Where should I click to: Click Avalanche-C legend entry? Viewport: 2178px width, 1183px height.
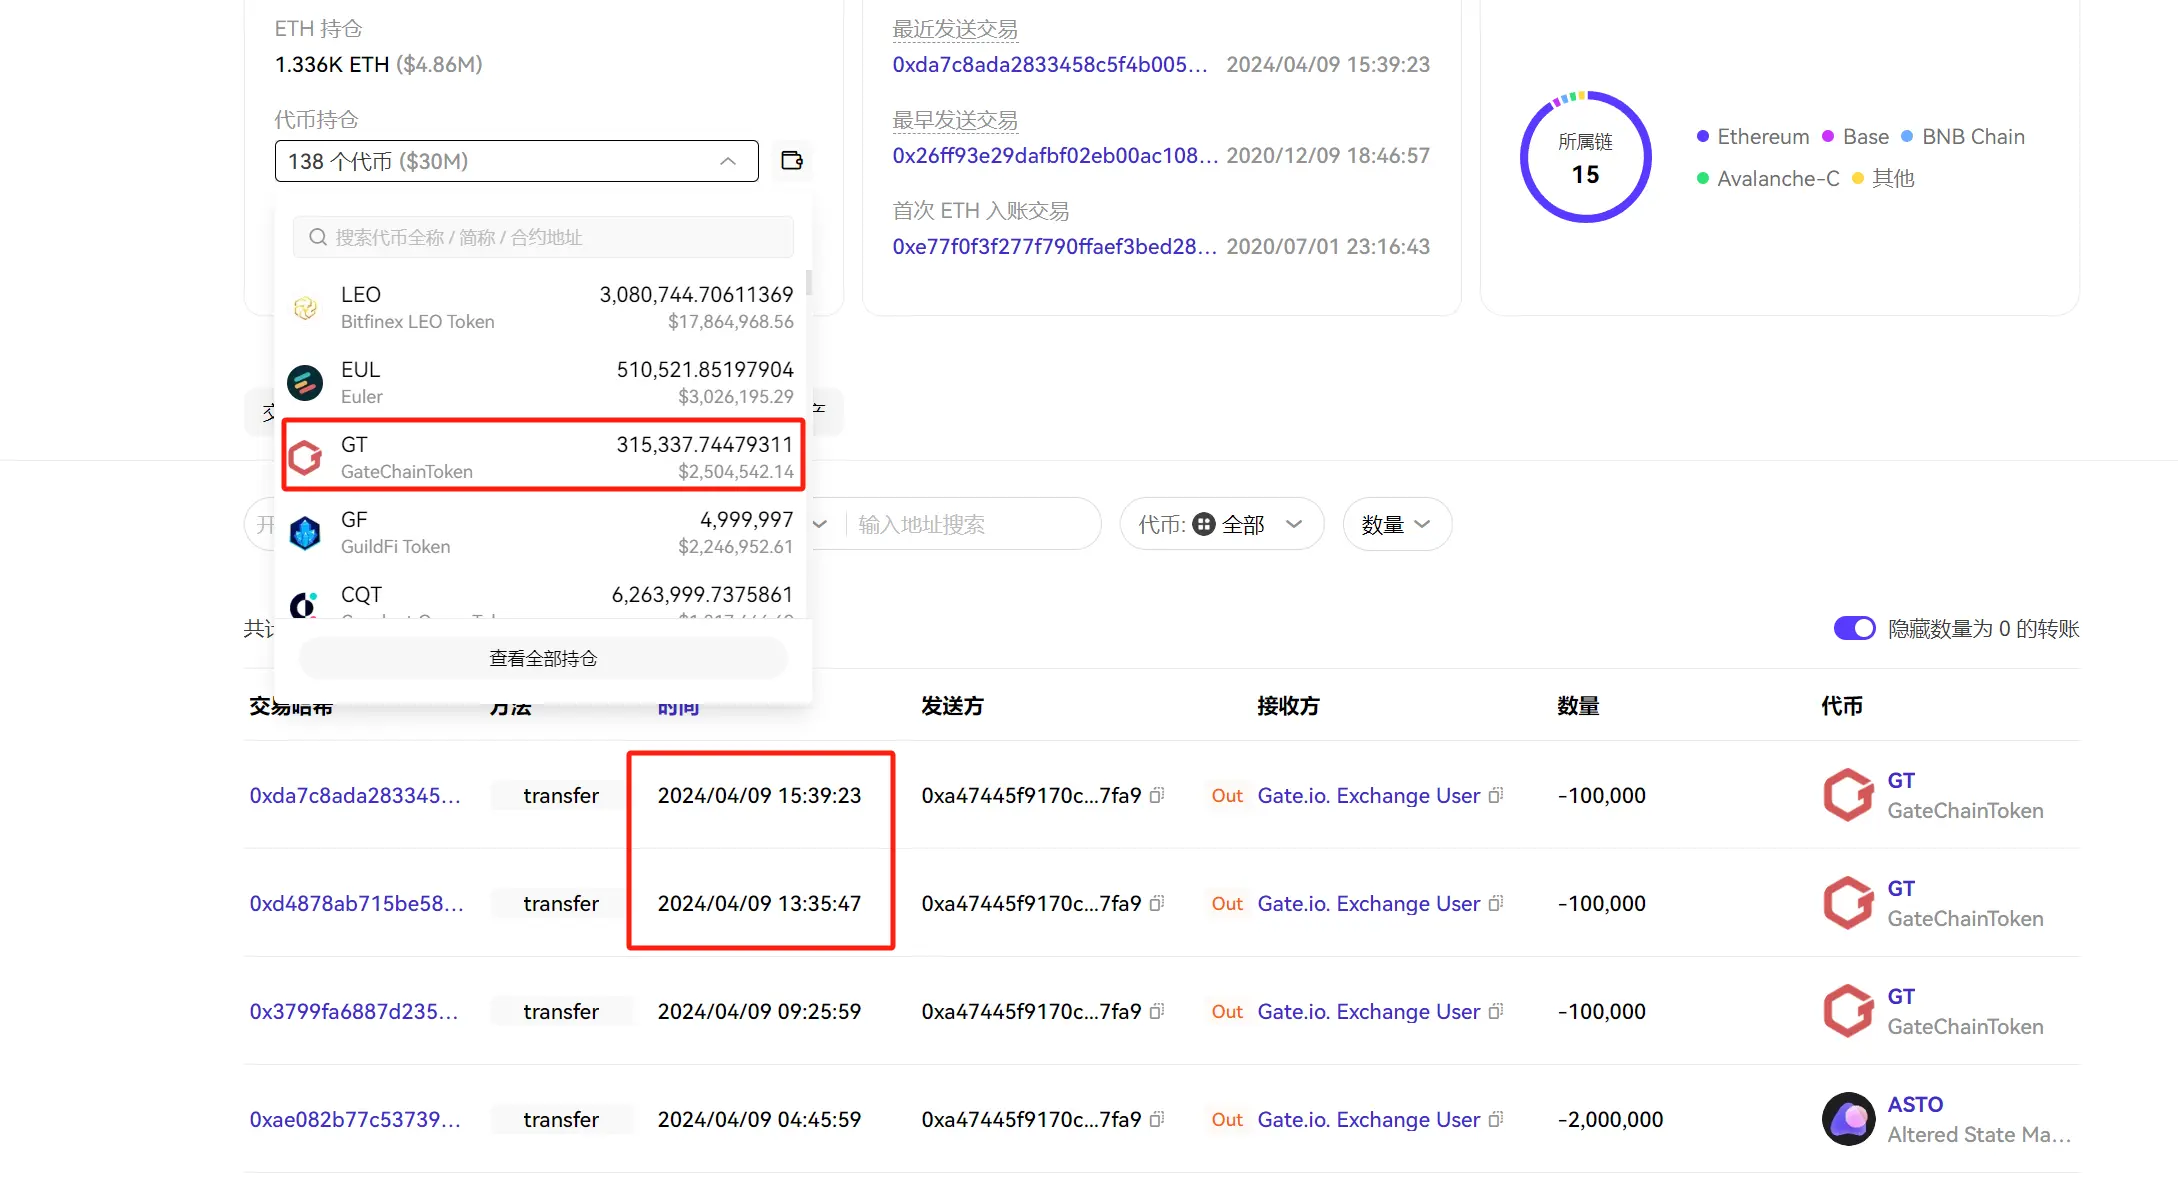point(1768,178)
